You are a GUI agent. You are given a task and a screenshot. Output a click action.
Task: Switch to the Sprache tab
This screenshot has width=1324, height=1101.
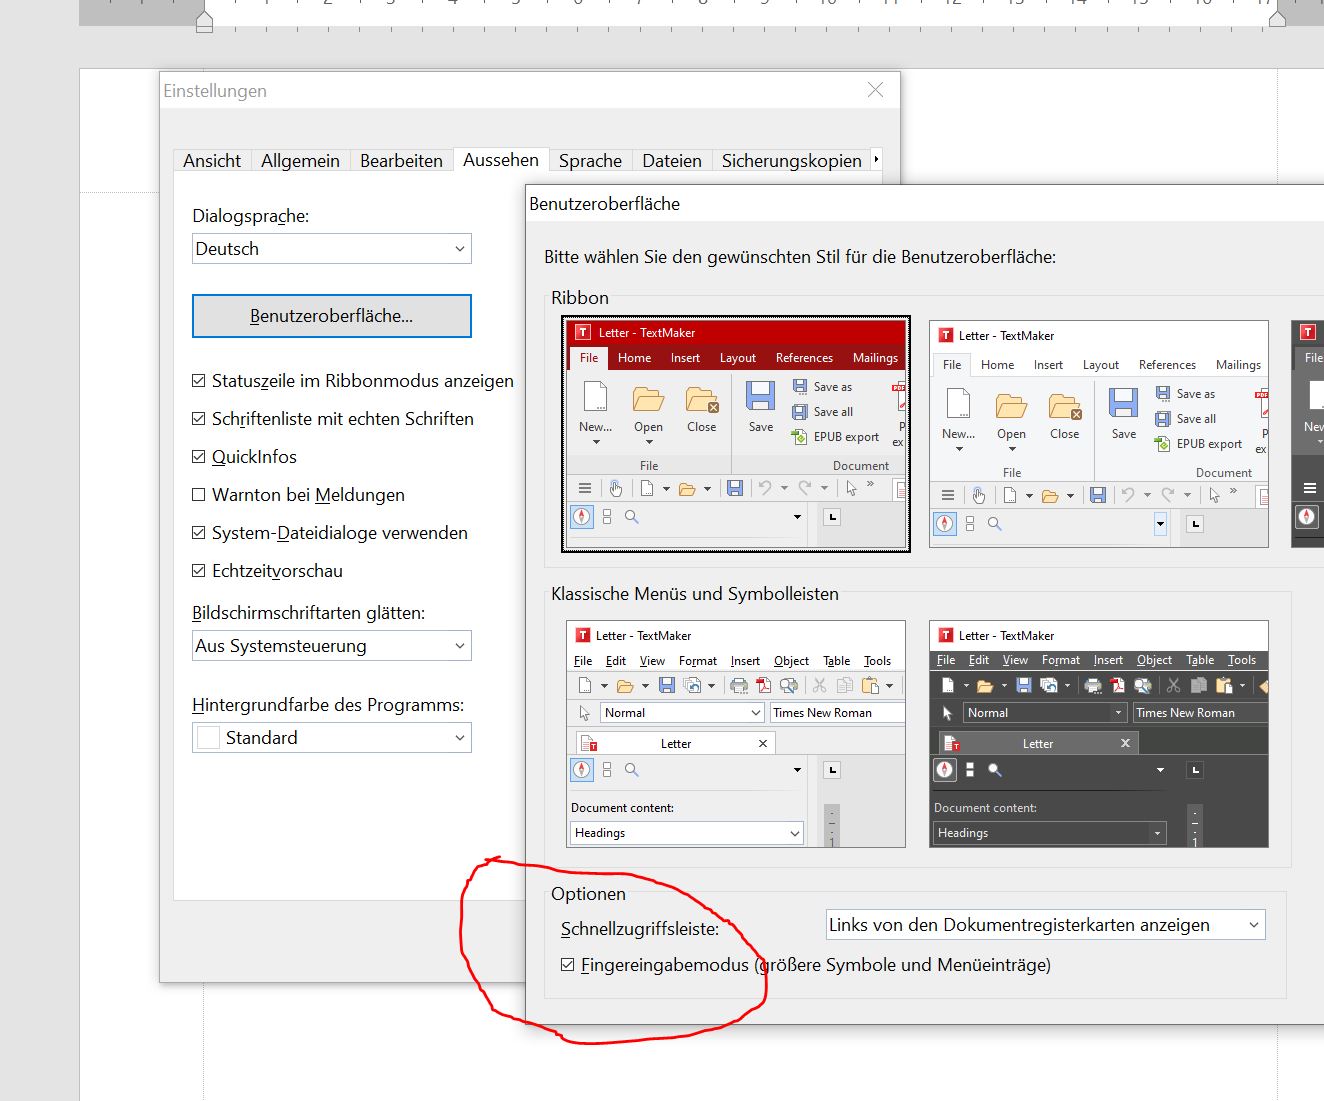tap(590, 161)
